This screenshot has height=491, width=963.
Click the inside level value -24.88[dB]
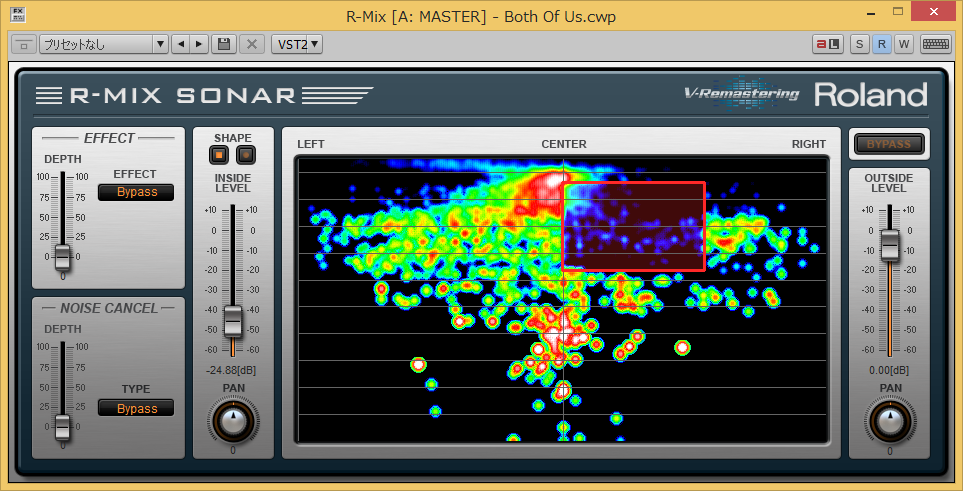coord(233,370)
